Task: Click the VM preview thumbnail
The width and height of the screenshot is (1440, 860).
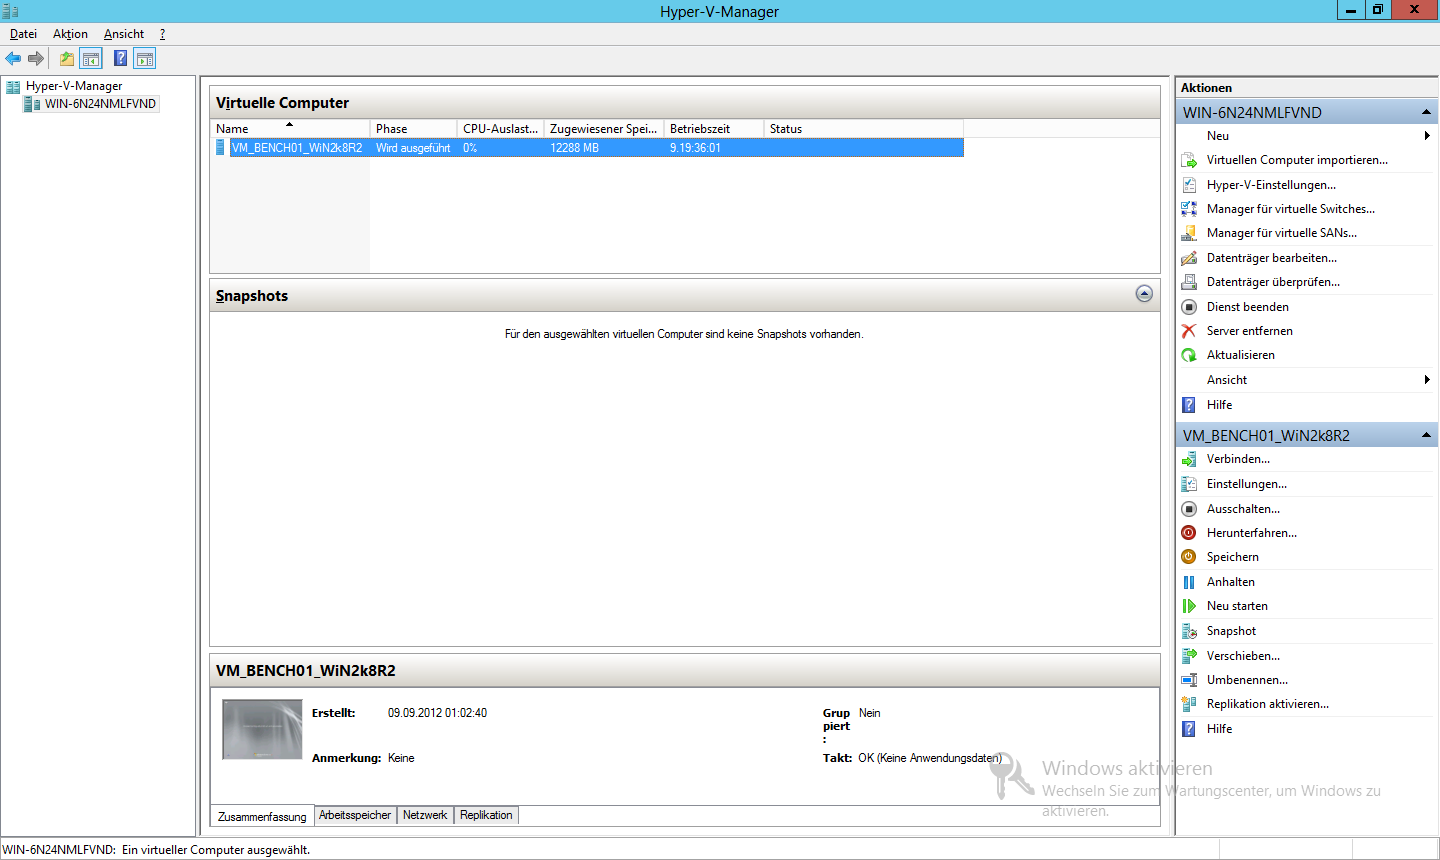Action: pyautogui.click(x=262, y=730)
